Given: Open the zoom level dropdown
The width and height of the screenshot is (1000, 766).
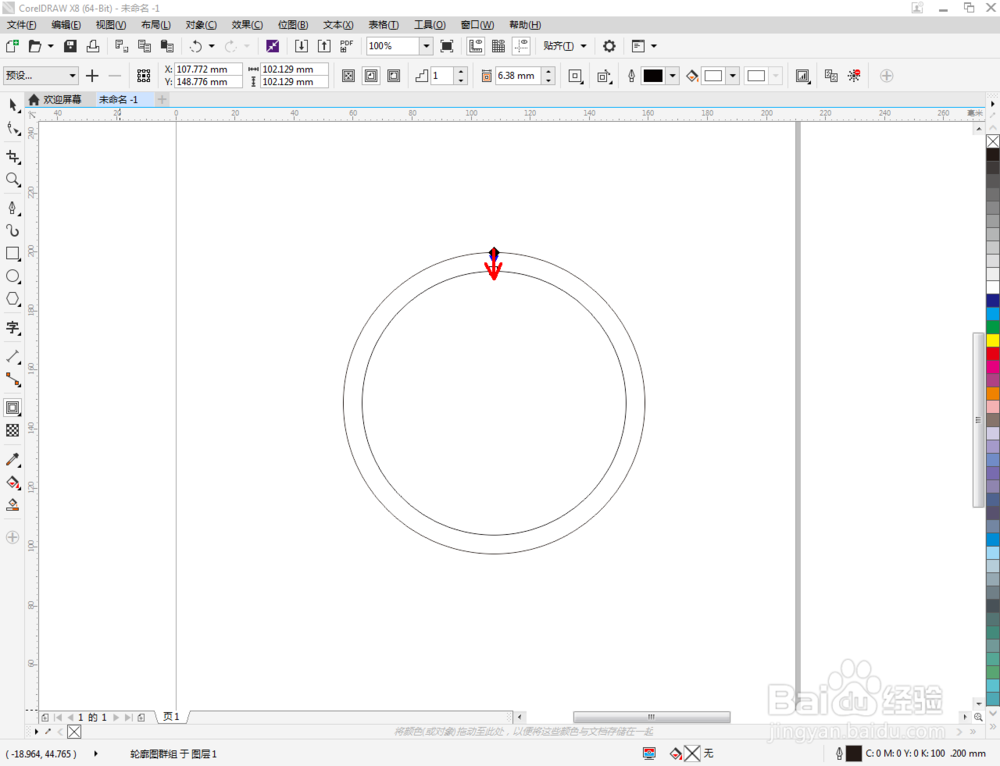Looking at the screenshot, I should pos(426,46).
